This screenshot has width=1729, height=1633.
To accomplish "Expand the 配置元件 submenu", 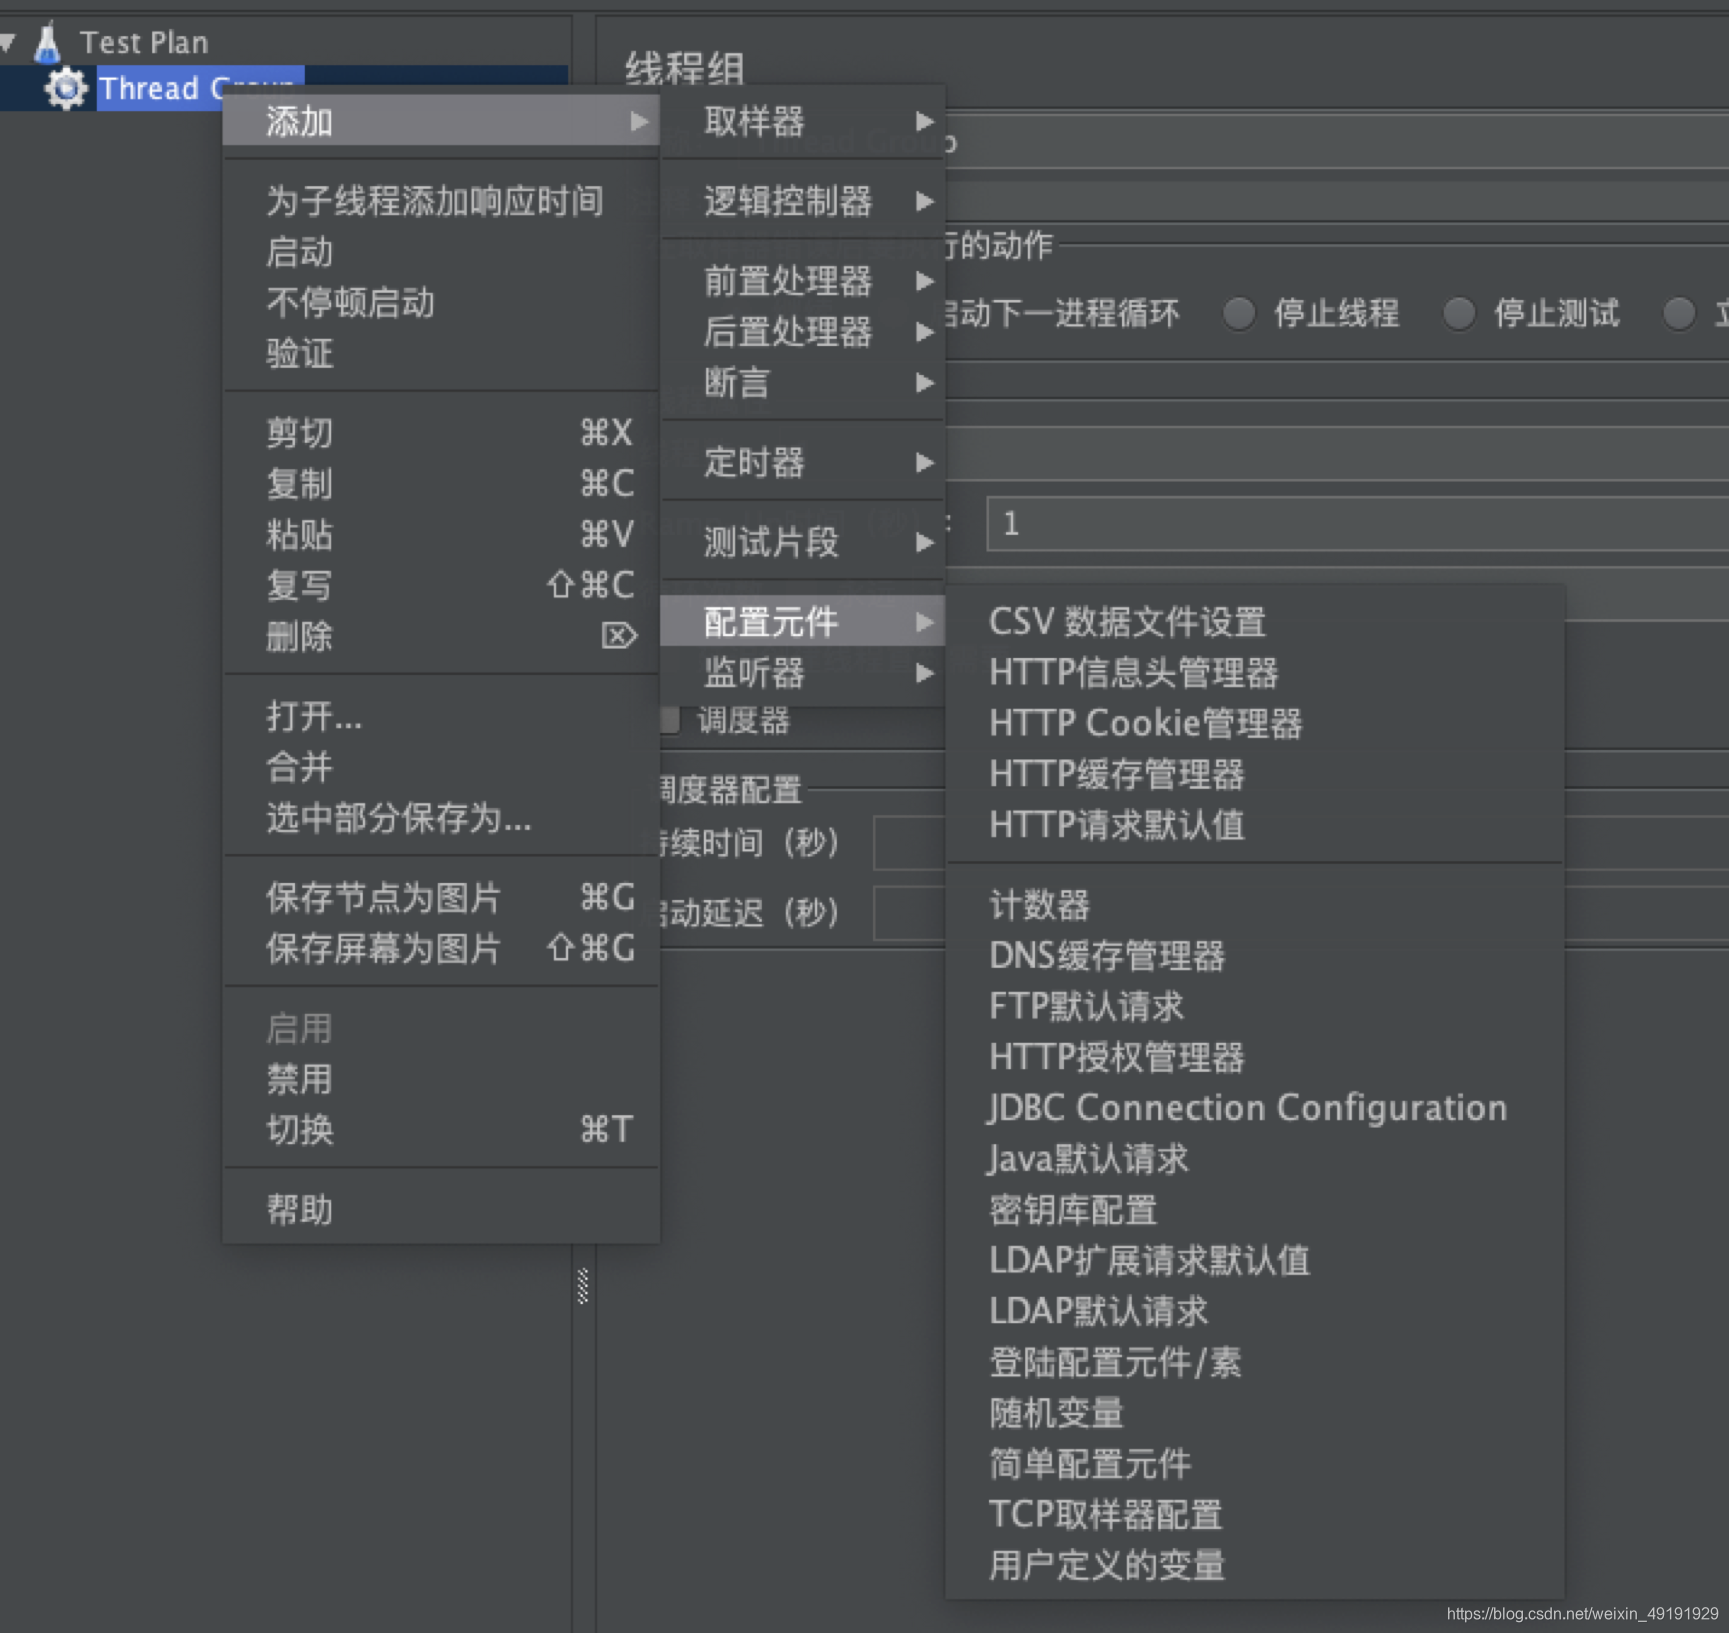I will 803,622.
